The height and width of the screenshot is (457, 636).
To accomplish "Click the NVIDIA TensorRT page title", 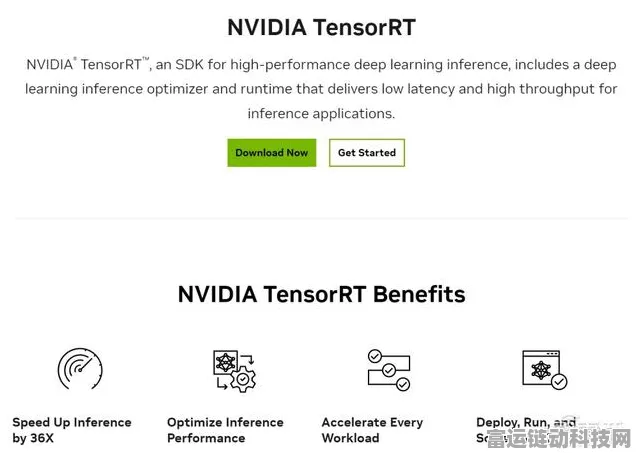I will pos(321,28).
